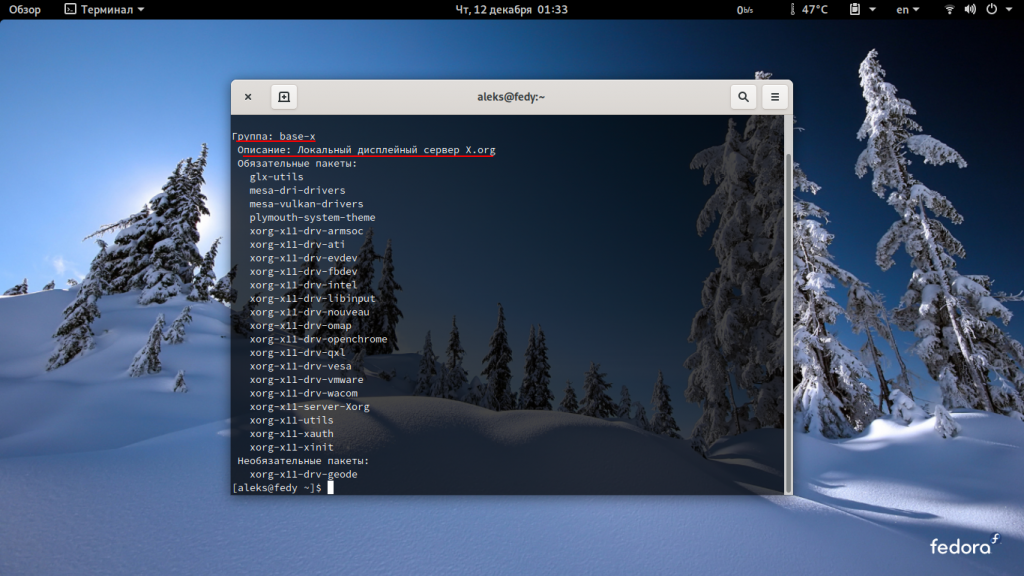Image resolution: width=1024 pixels, height=576 pixels.
Task: Expand the clipboard indicator dropdown arrow
Action: coord(872,10)
